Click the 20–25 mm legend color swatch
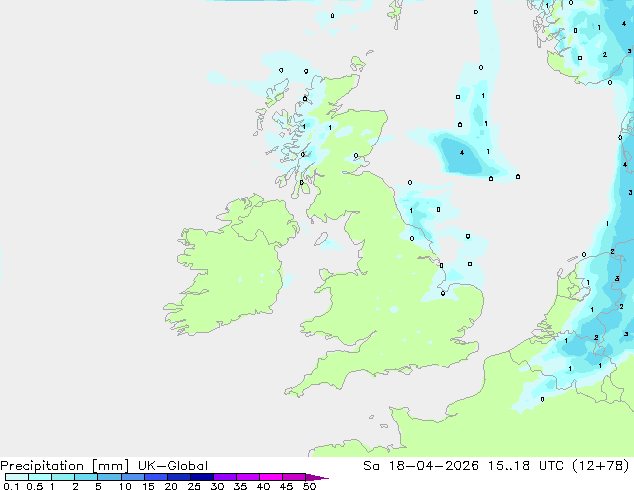Screen dimensions: 634x490 [x=178, y=477]
